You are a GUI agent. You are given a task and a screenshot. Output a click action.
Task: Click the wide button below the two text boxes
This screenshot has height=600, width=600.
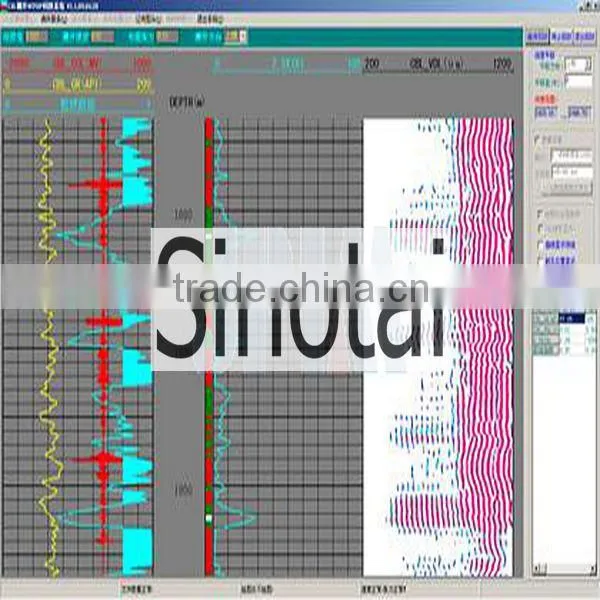[x=568, y=188]
